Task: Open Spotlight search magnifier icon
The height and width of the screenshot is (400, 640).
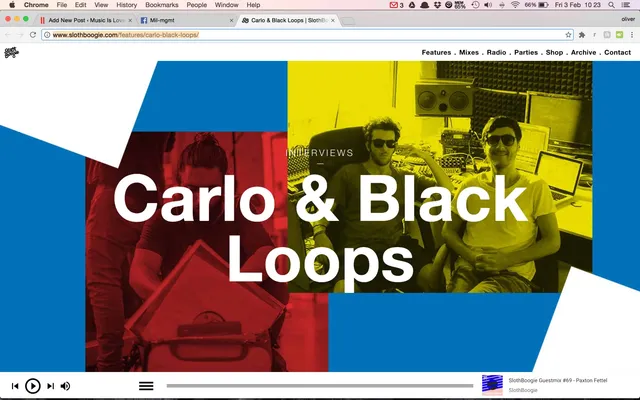Action: [x=611, y=5]
